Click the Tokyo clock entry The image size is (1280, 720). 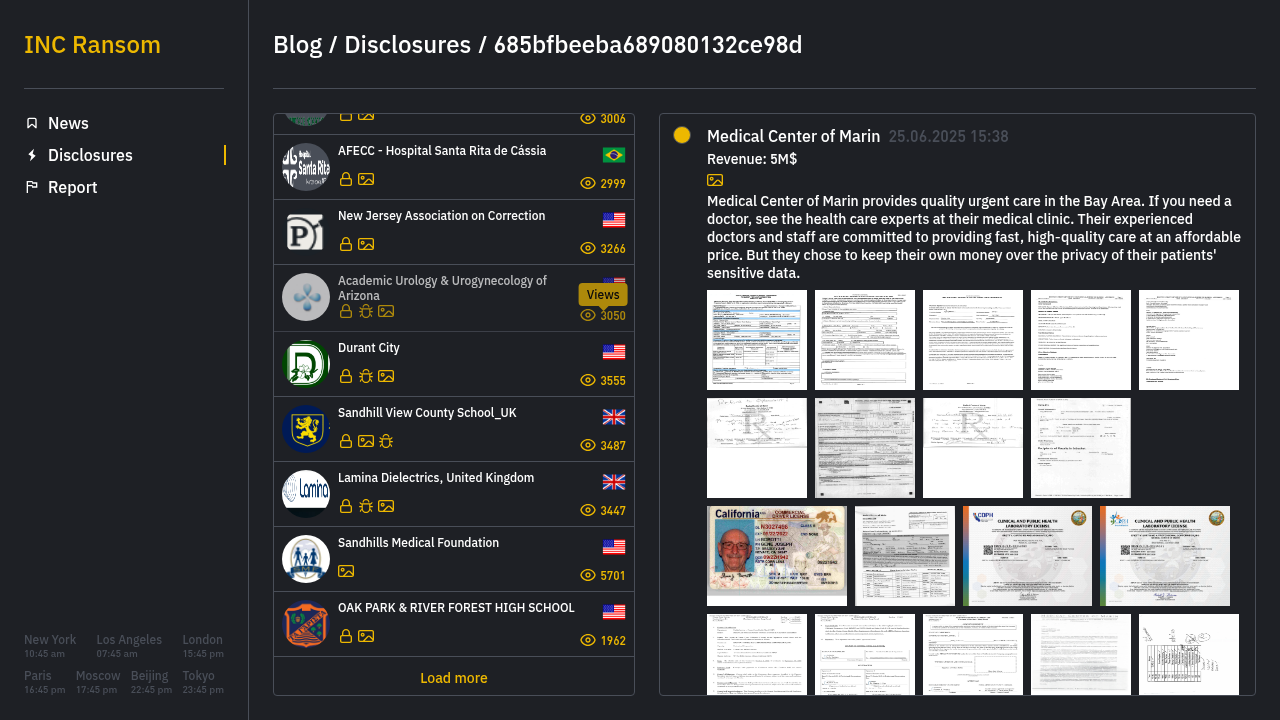click(x=203, y=682)
